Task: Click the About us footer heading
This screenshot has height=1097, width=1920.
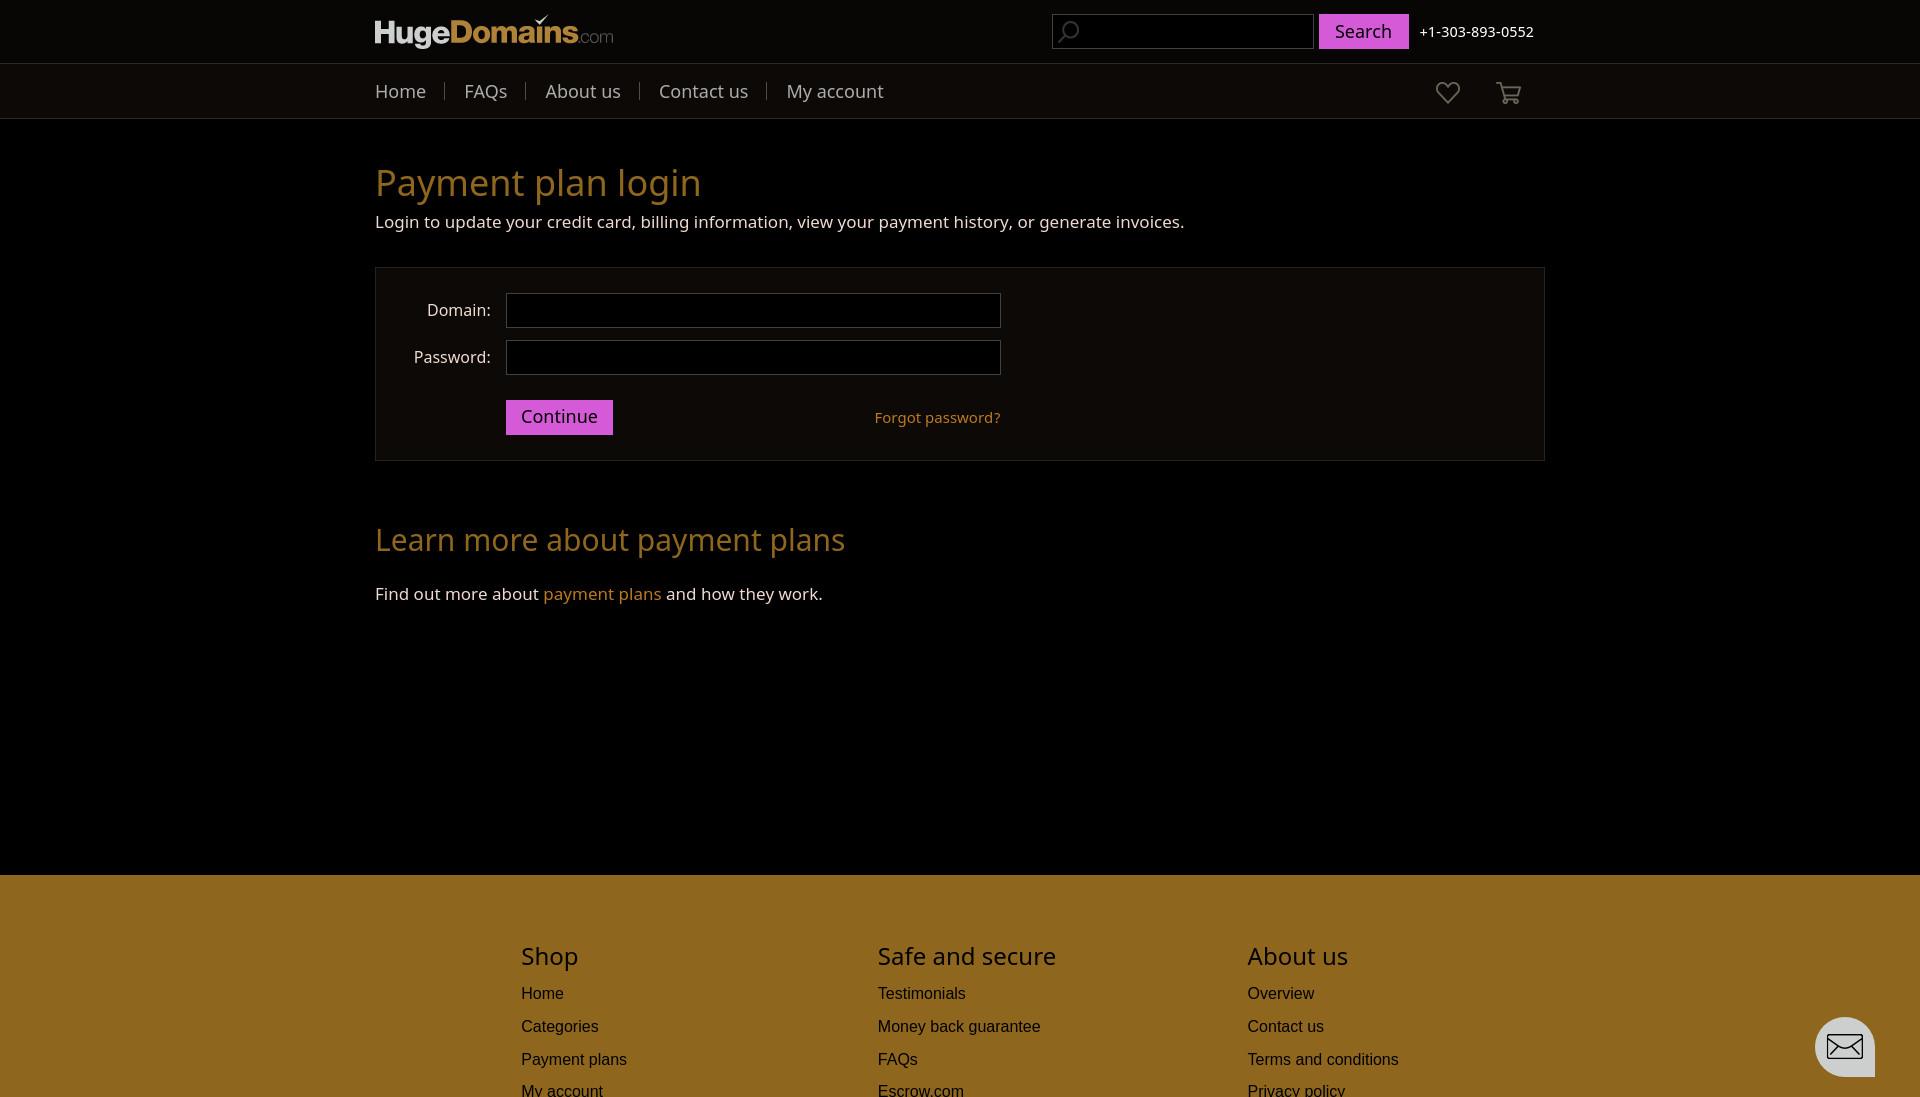Action: click(x=1297, y=957)
